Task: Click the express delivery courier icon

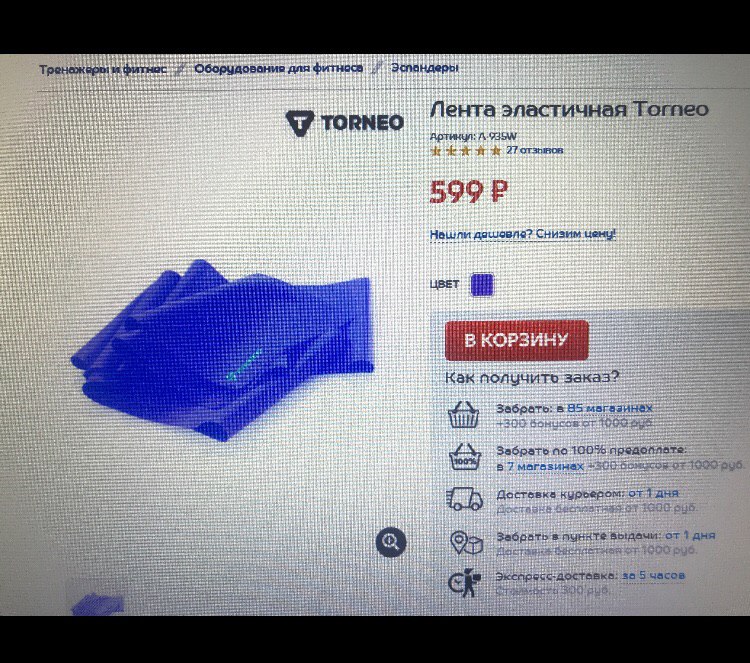Action: tap(464, 583)
